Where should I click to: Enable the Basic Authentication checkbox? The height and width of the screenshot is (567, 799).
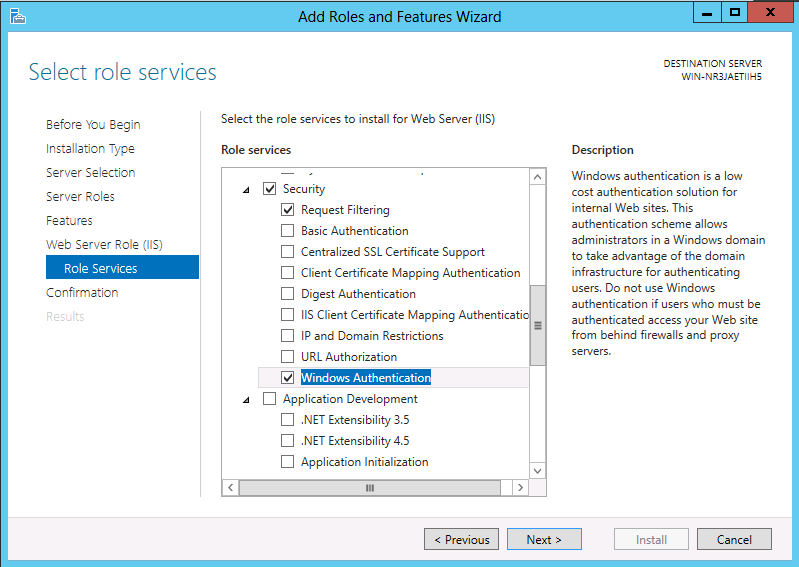(x=287, y=231)
